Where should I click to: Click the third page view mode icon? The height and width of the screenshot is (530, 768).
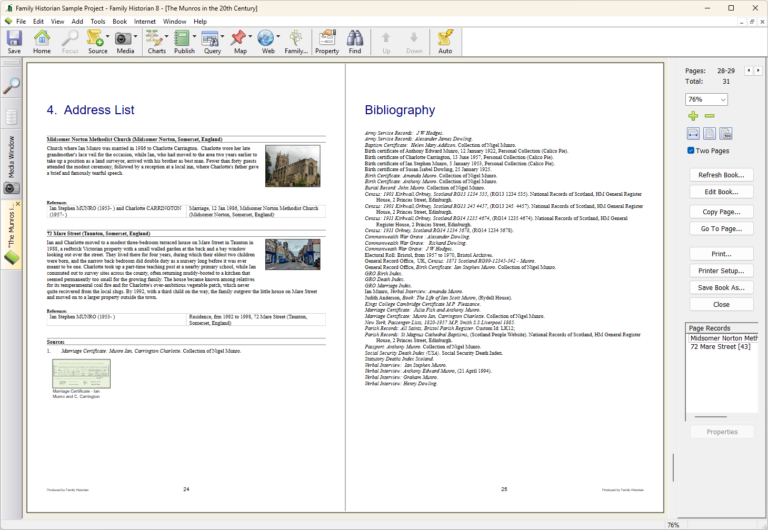coord(726,133)
